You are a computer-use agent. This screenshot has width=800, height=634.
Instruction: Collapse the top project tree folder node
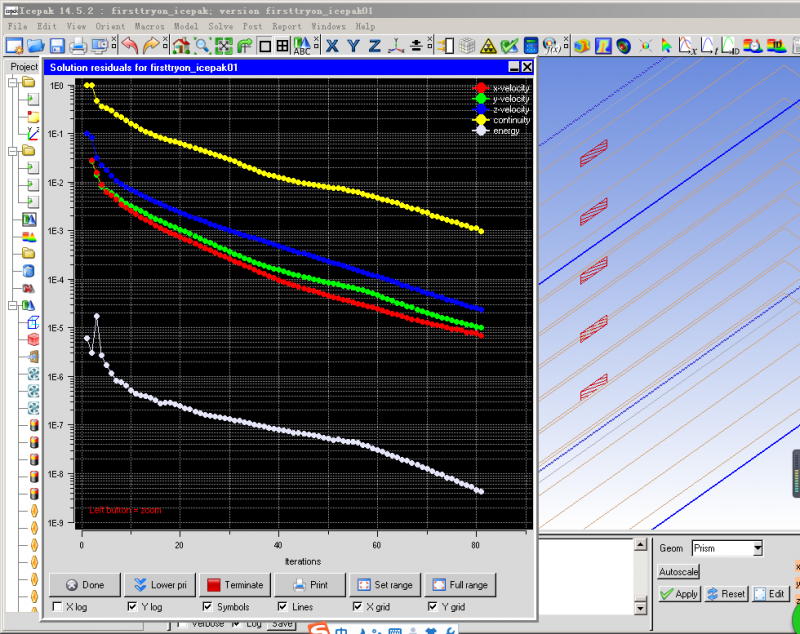pyautogui.click(x=12, y=84)
